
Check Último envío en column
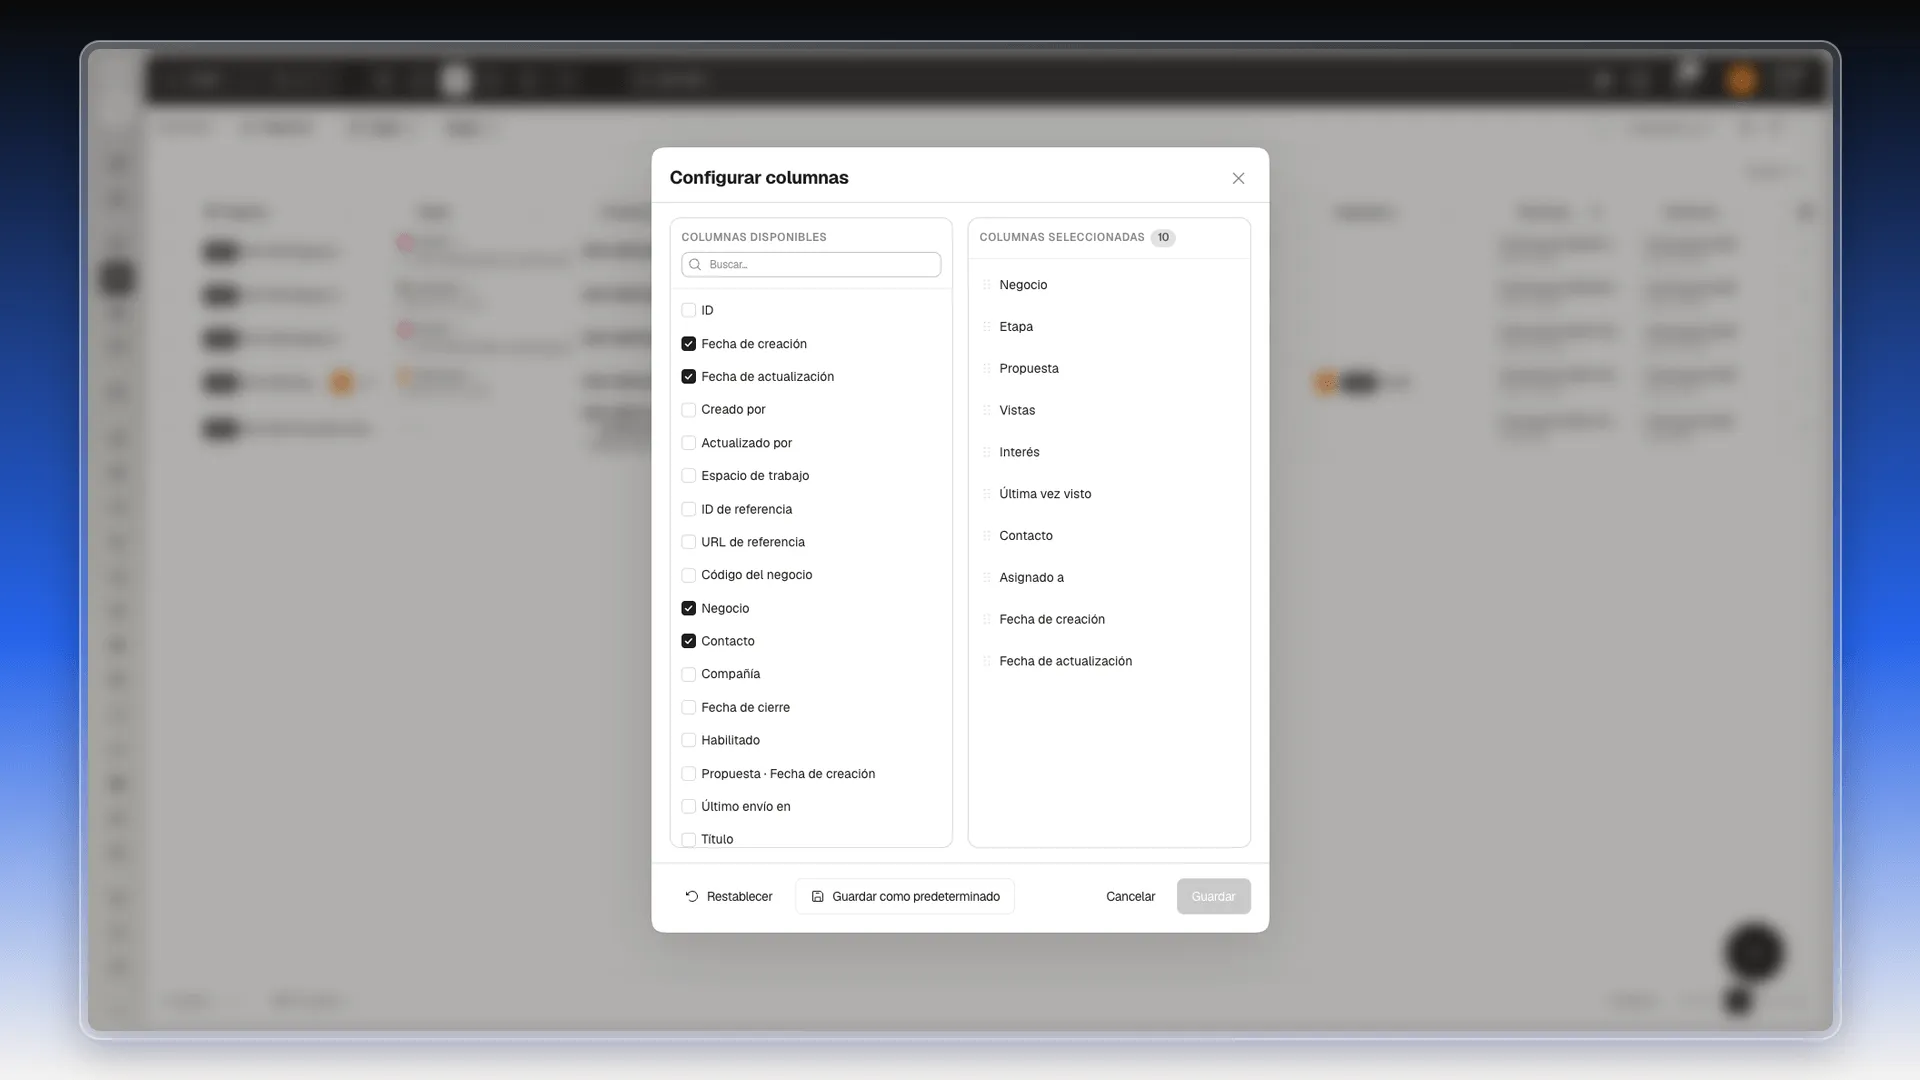688,806
